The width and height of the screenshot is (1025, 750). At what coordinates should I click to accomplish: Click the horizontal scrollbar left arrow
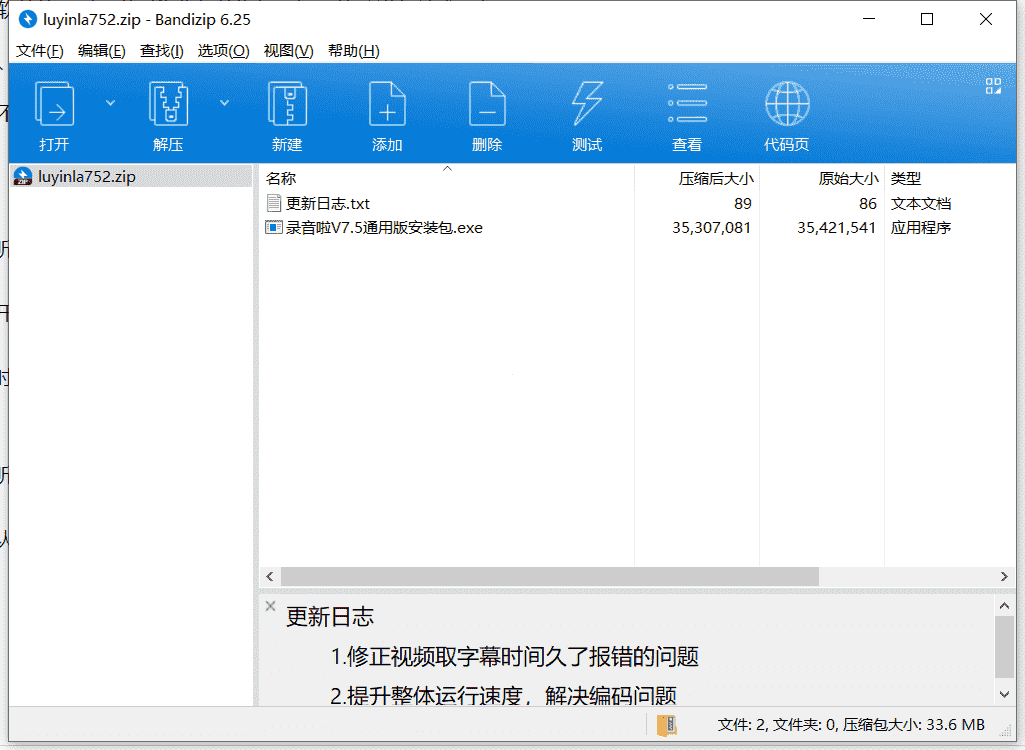(x=270, y=576)
